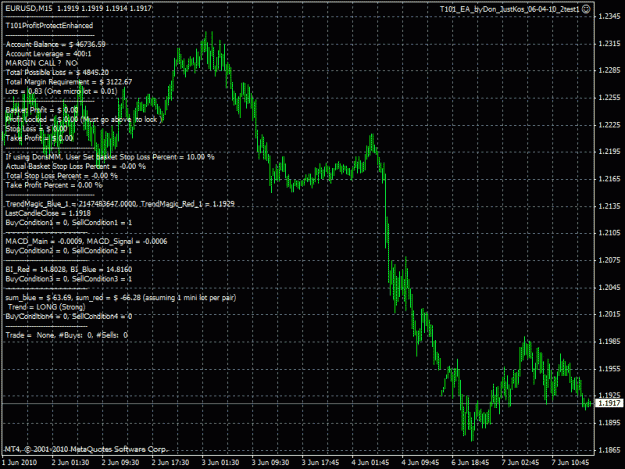
Task: Click price scale label 1.2135
Action: (610, 206)
